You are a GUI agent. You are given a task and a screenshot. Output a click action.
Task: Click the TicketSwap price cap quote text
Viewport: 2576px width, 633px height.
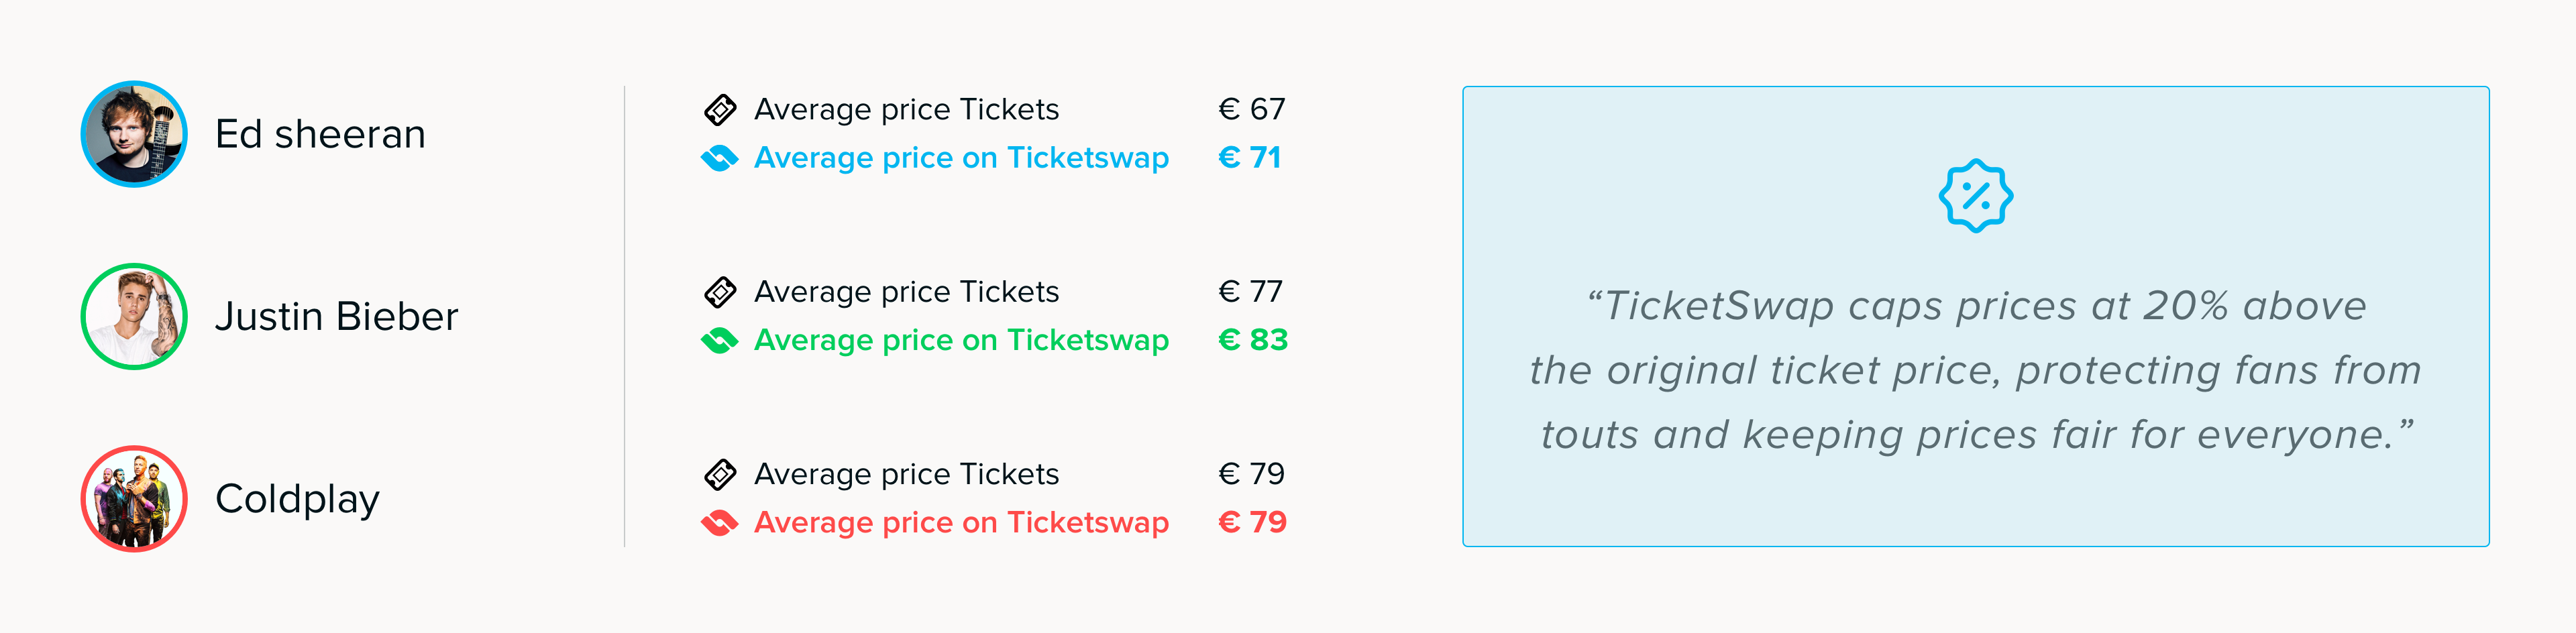click(x=1975, y=370)
